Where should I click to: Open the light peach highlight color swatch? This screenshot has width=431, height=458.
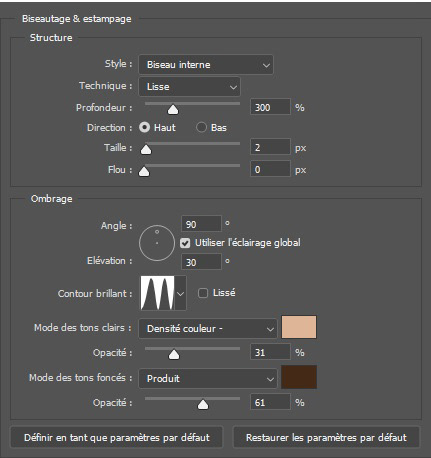click(299, 327)
